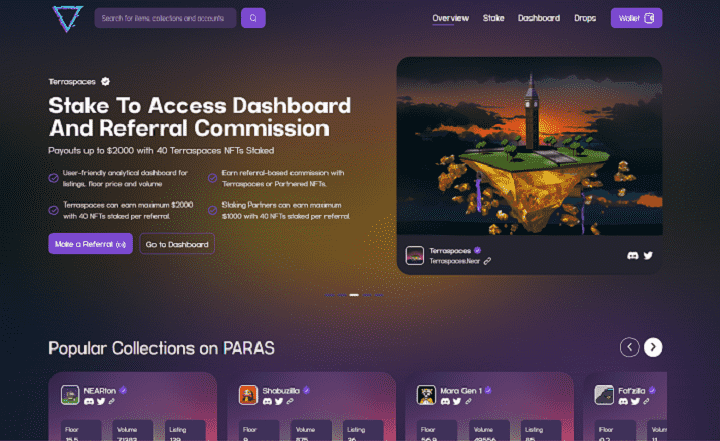Open Terraspaces Twitter from featured card
Image resolution: width=720 pixels, height=441 pixels.
(x=648, y=255)
